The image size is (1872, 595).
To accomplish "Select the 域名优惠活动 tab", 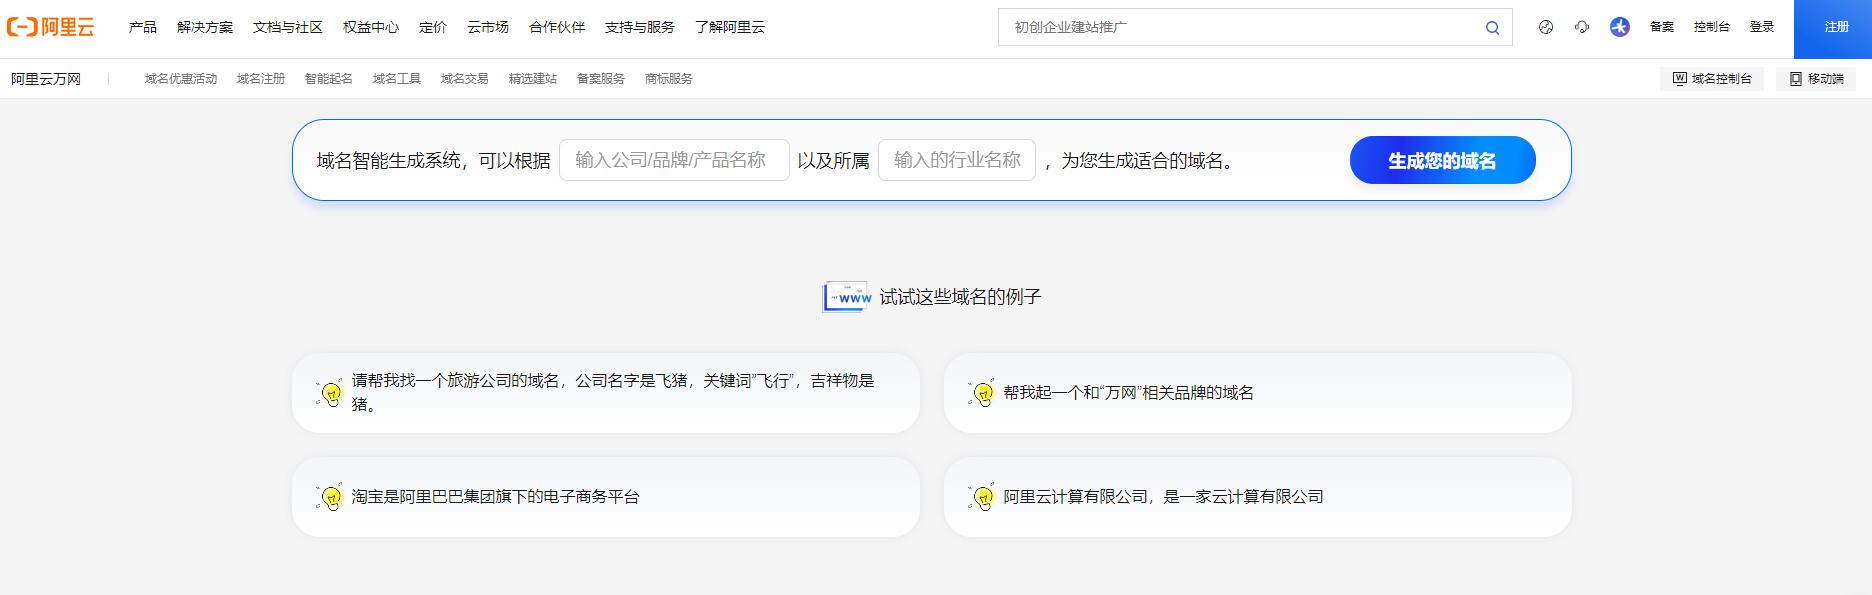I will point(181,79).
